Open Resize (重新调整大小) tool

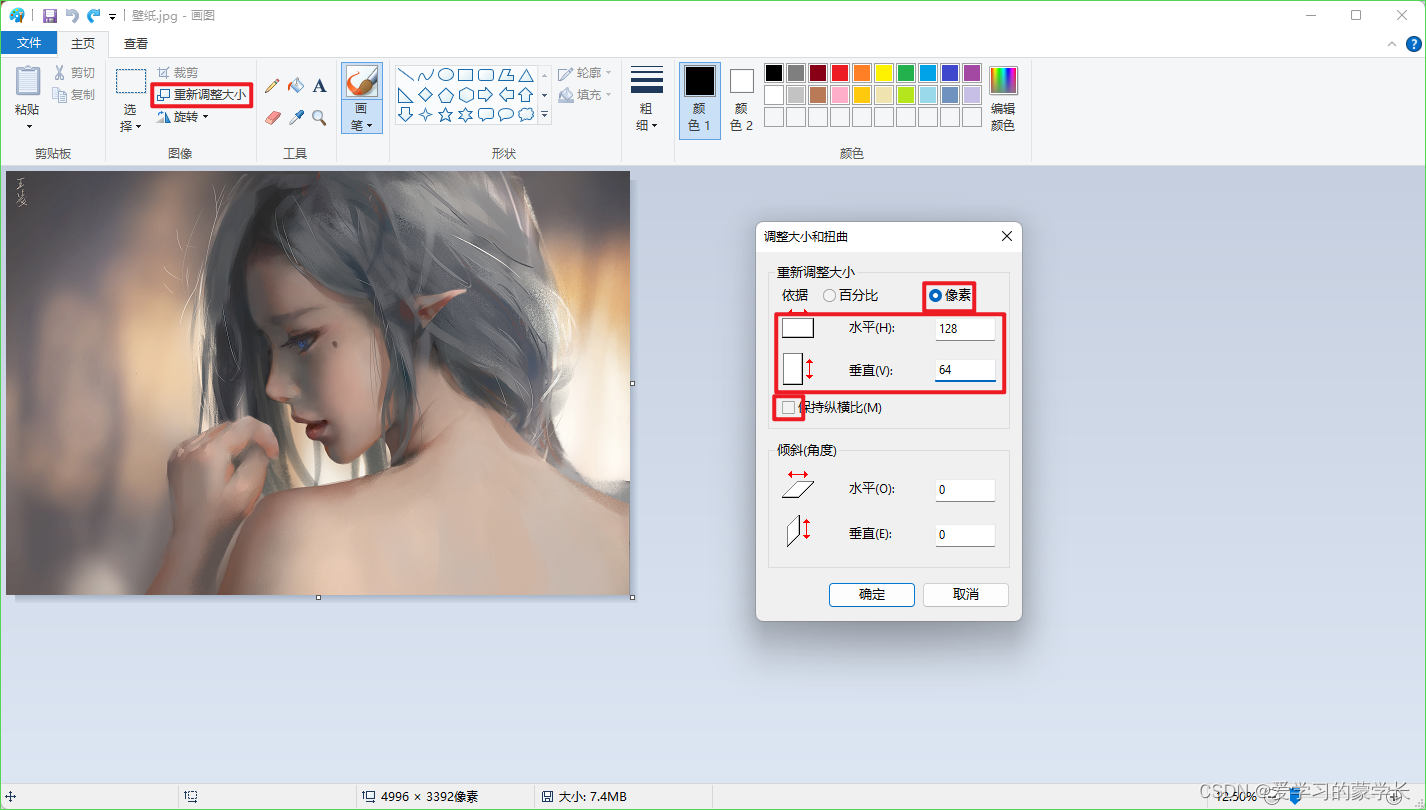point(201,95)
